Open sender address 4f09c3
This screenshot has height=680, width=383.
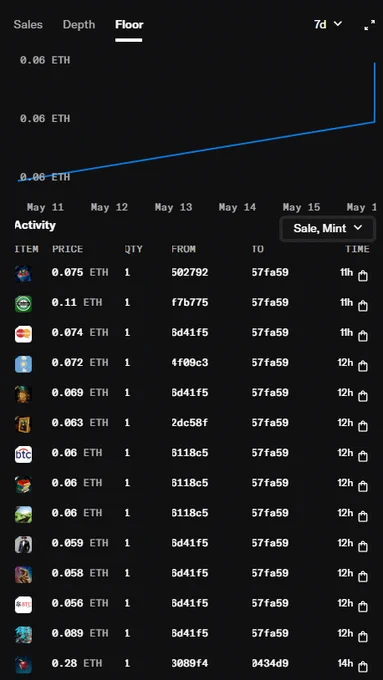tap(190, 363)
